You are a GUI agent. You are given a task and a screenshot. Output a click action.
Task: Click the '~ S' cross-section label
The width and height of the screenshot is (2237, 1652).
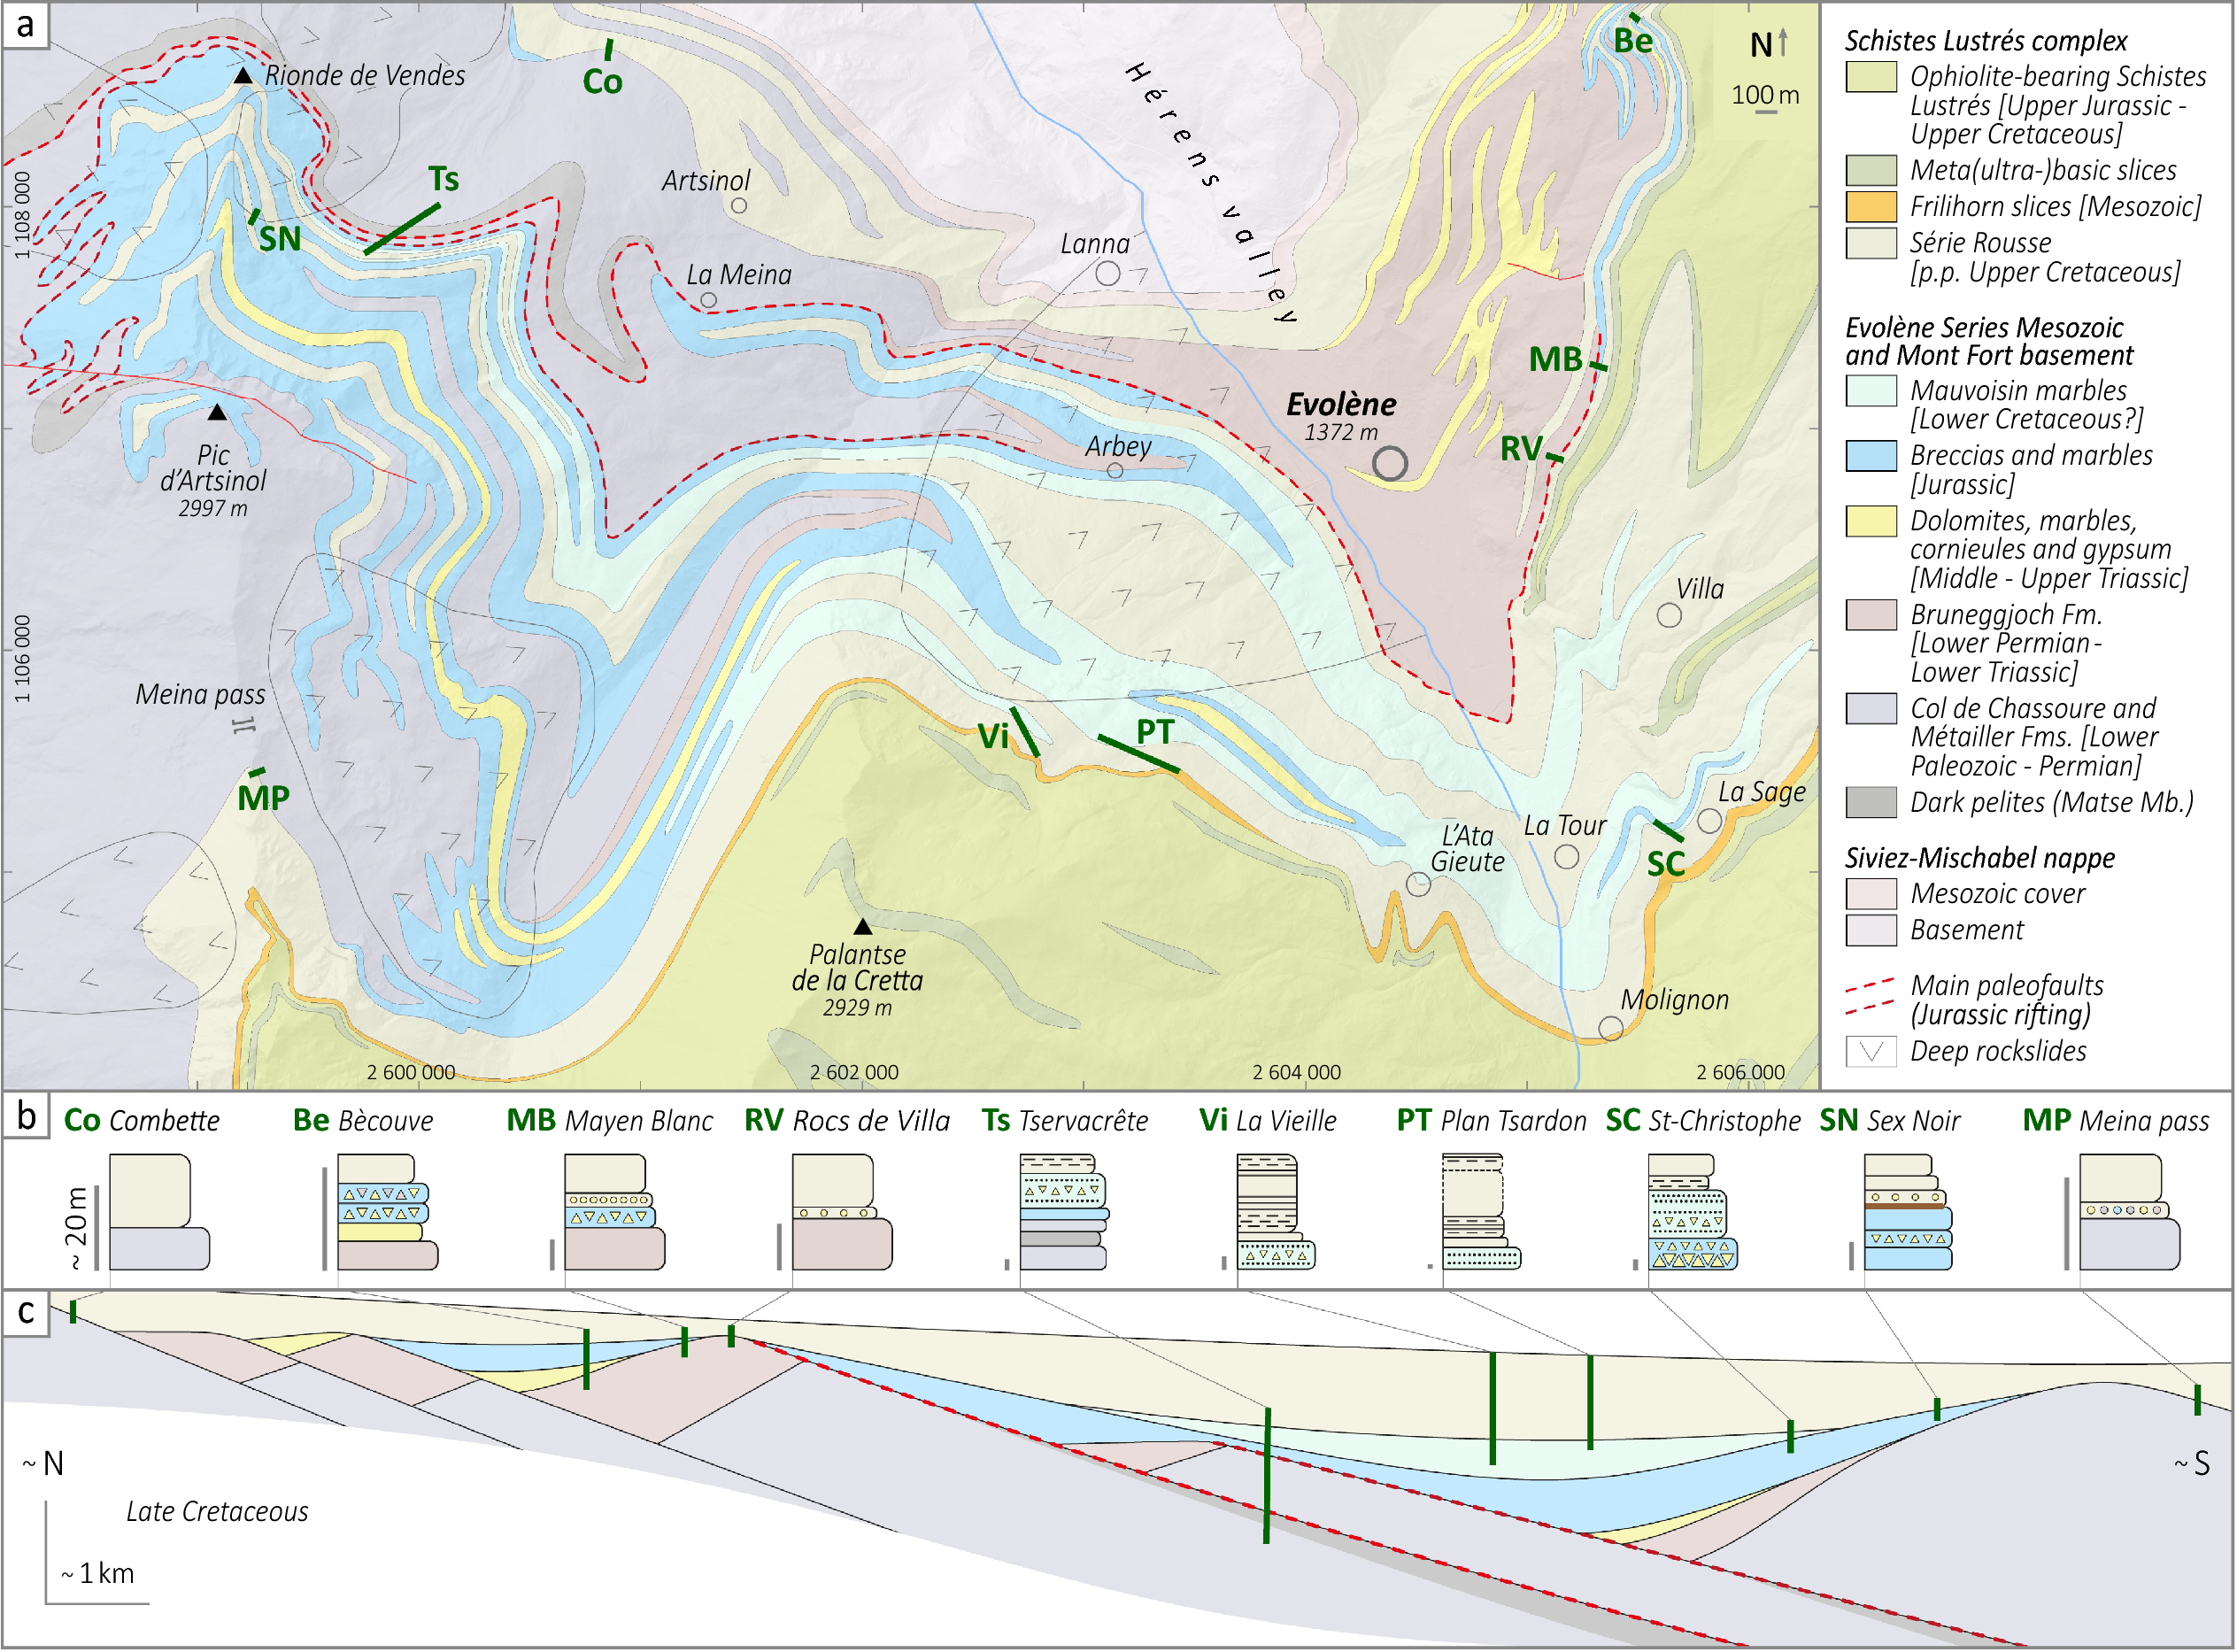[2192, 1464]
